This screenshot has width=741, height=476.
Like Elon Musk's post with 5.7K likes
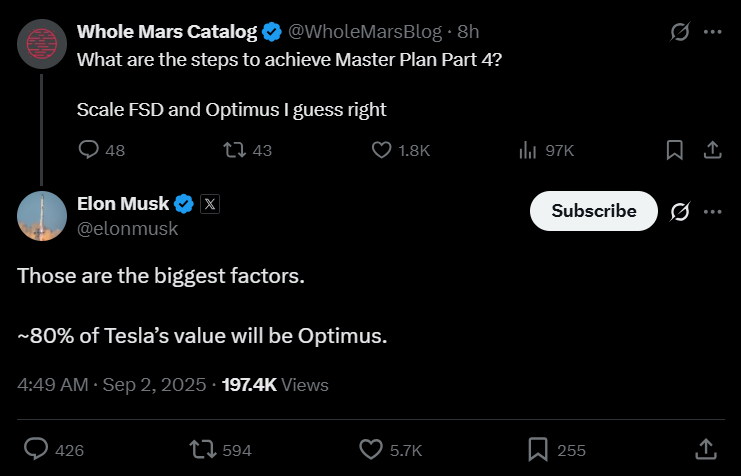point(370,449)
